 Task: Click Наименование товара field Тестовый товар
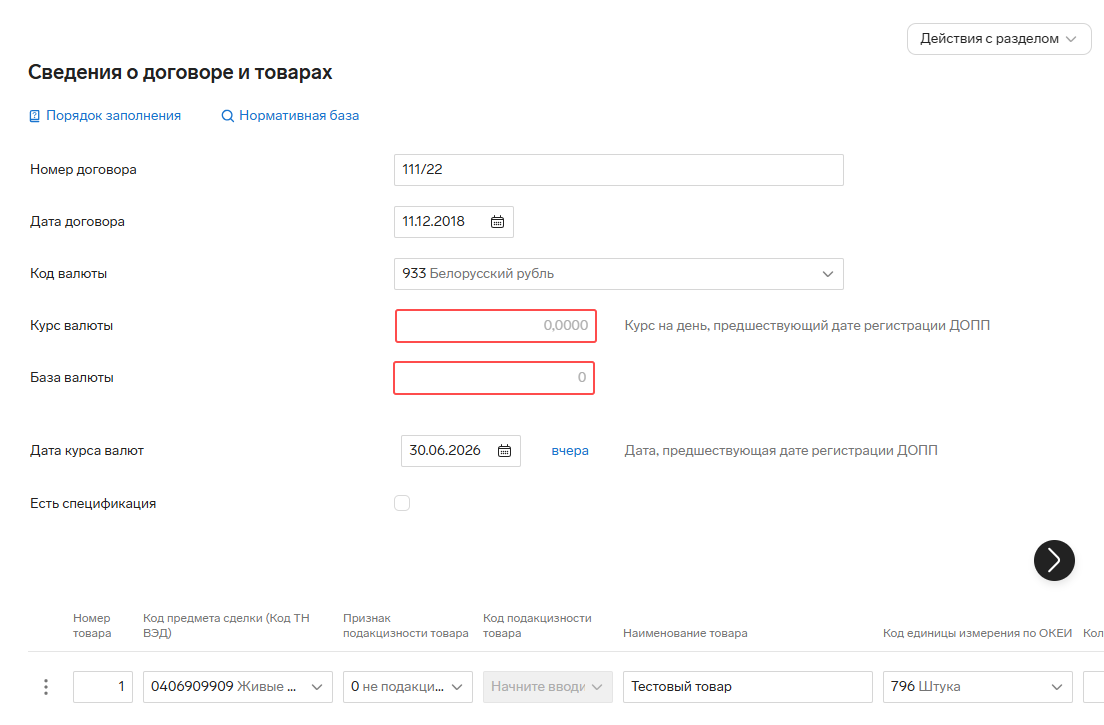coord(748,687)
